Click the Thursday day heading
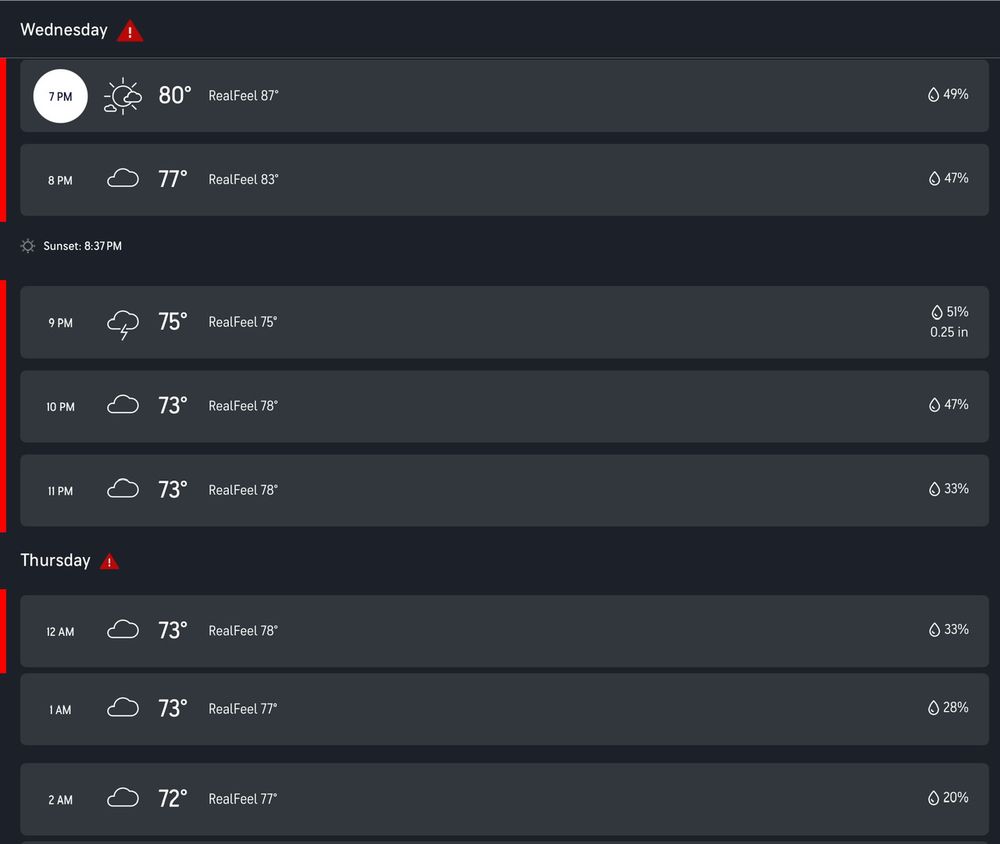This screenshot has height=844, width=1000. (55, 560)
